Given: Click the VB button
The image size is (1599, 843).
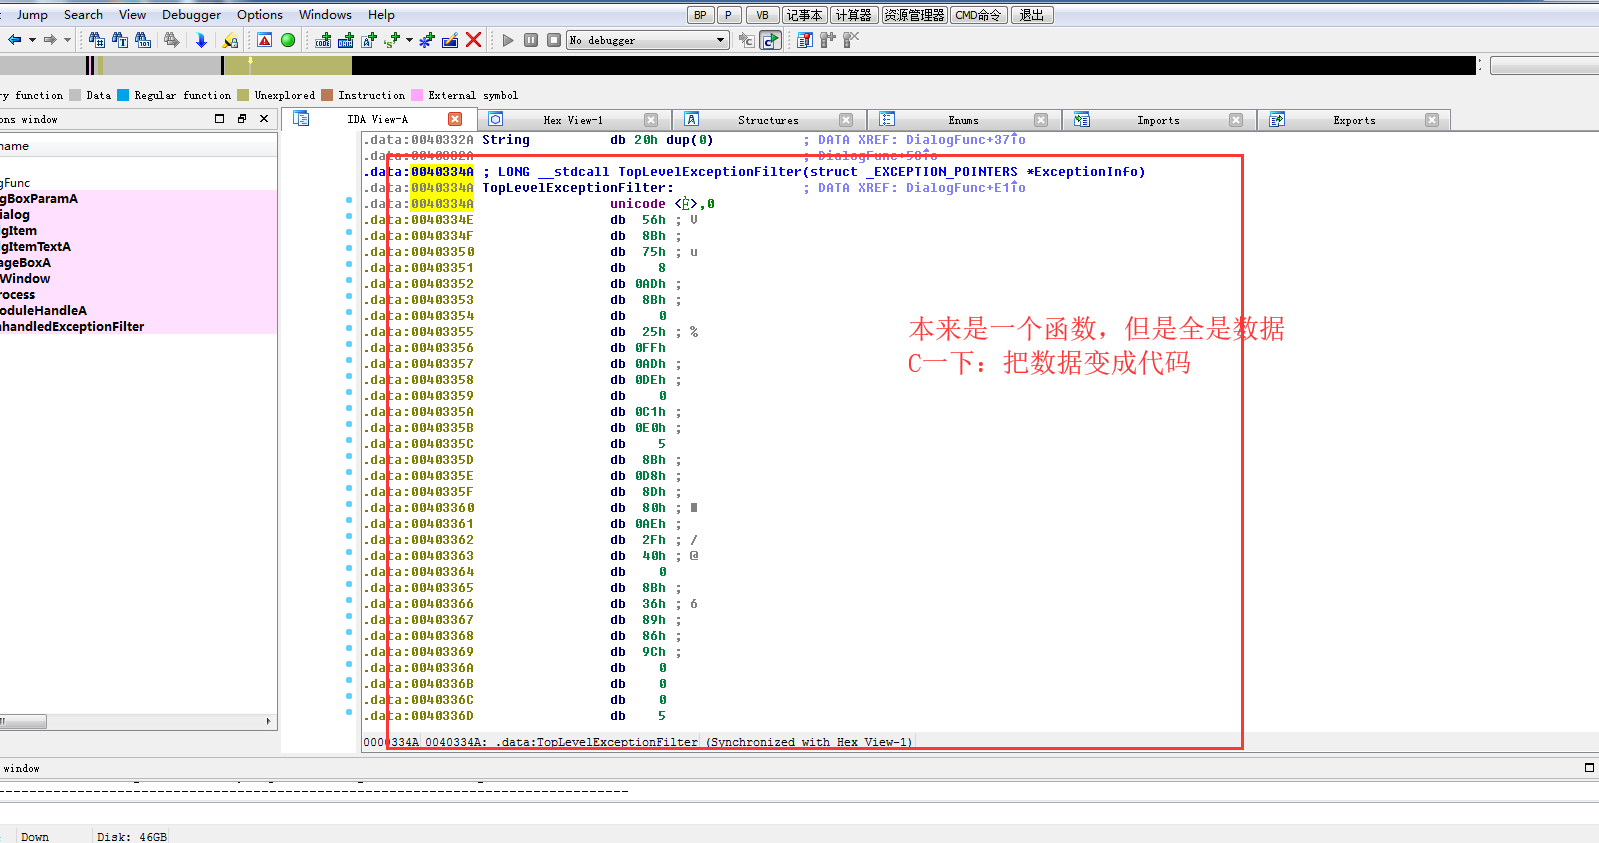Looking at the screenshot, I should tap(762, 15).
